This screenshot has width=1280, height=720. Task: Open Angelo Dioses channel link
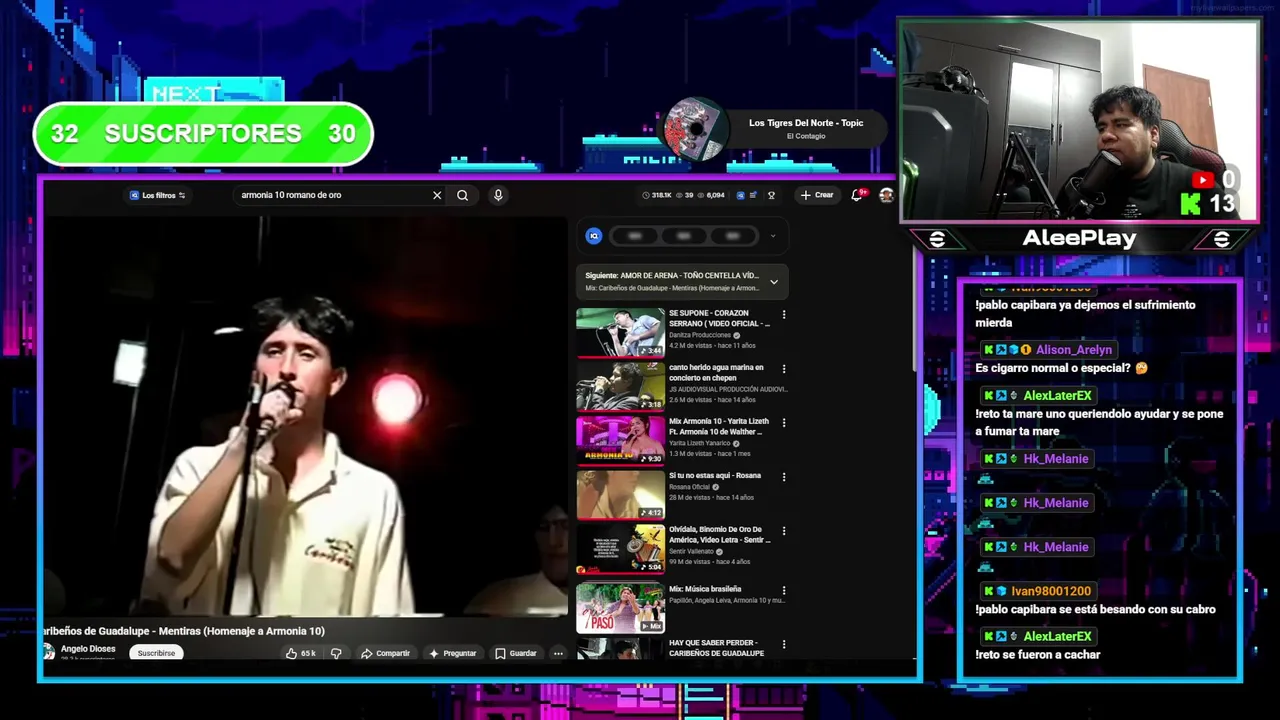tap(88, 649)
